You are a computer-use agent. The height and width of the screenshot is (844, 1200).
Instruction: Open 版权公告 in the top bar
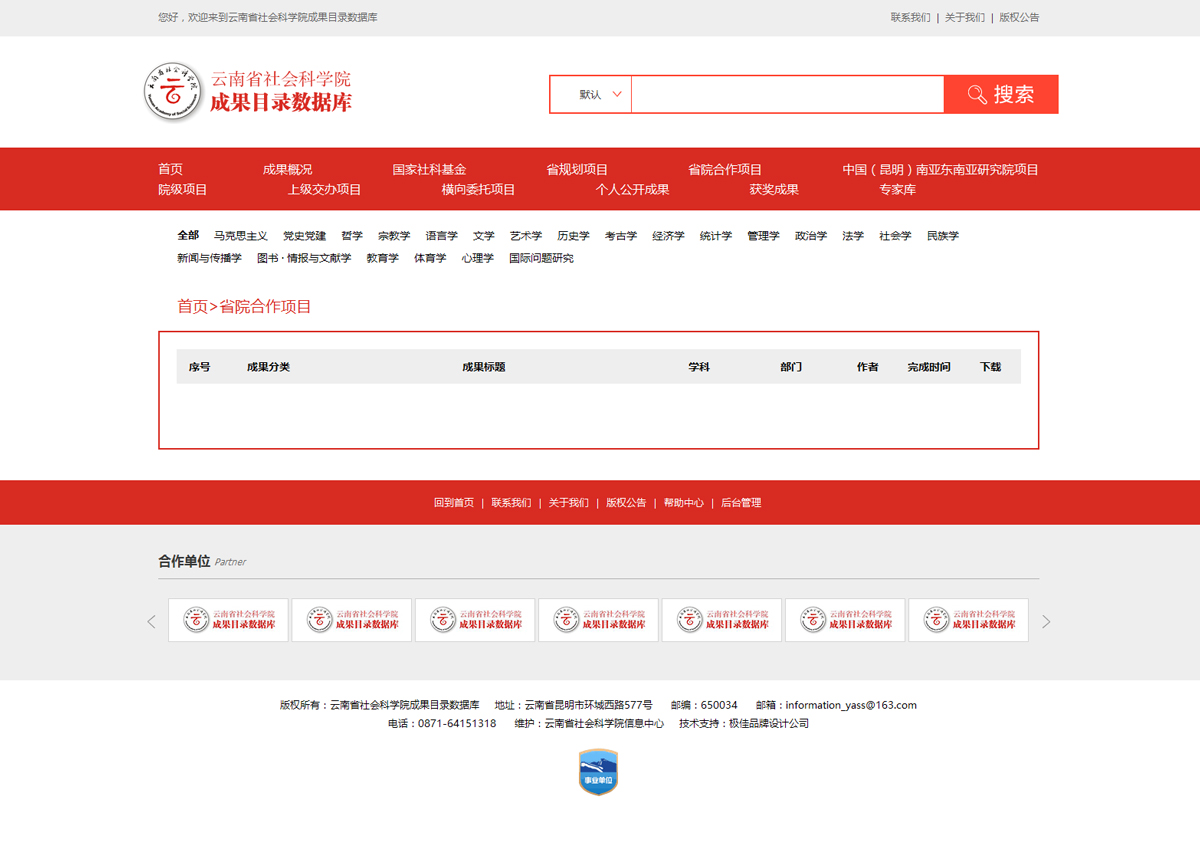click(1019, 17)
